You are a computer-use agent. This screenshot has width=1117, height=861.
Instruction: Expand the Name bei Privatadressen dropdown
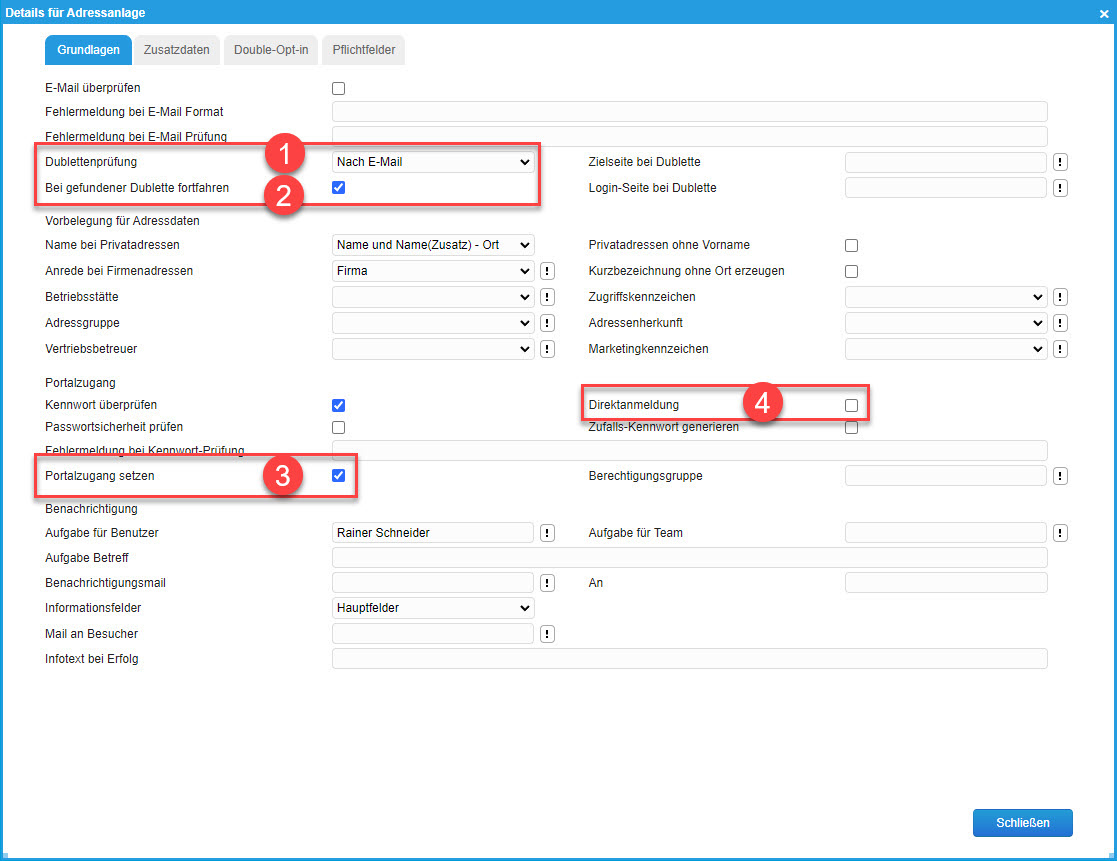(x=433, y=245)
